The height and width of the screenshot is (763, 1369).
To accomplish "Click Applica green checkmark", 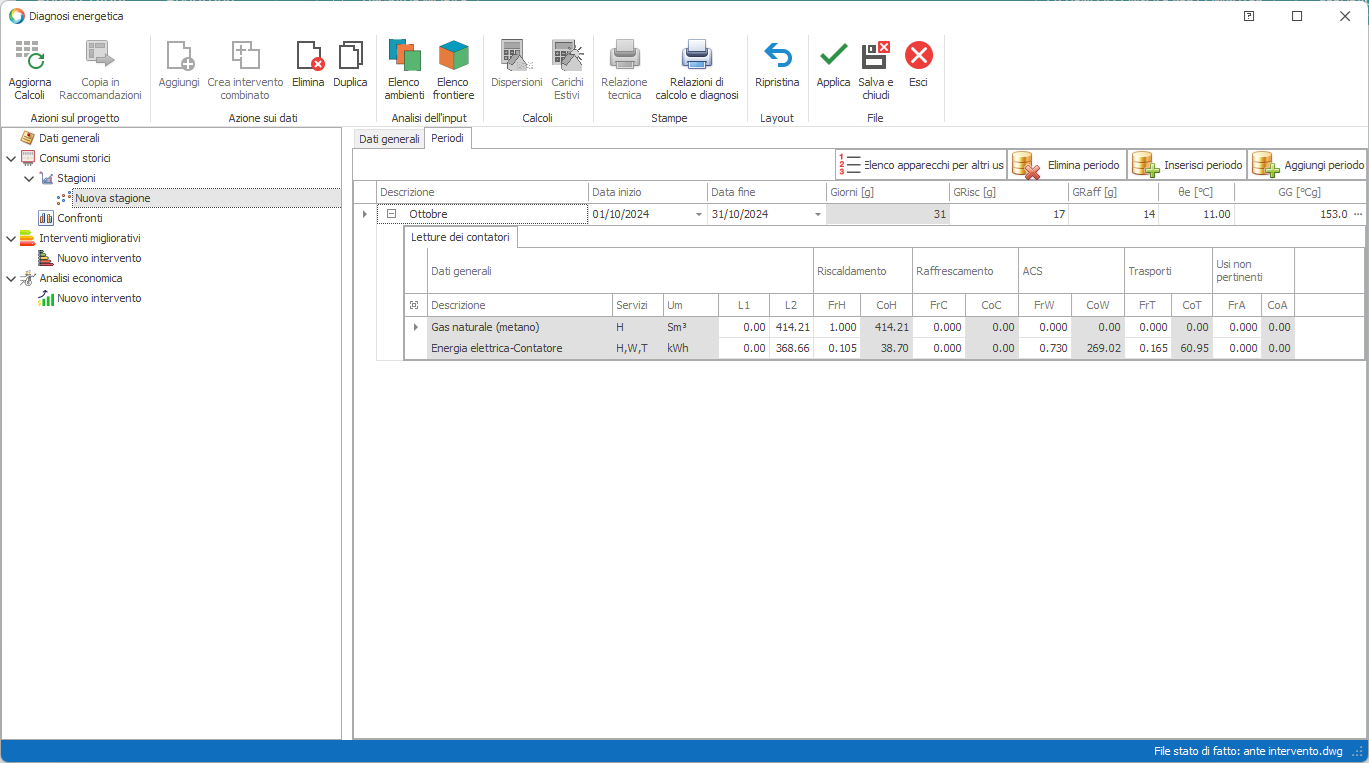I will coord(833,56).
